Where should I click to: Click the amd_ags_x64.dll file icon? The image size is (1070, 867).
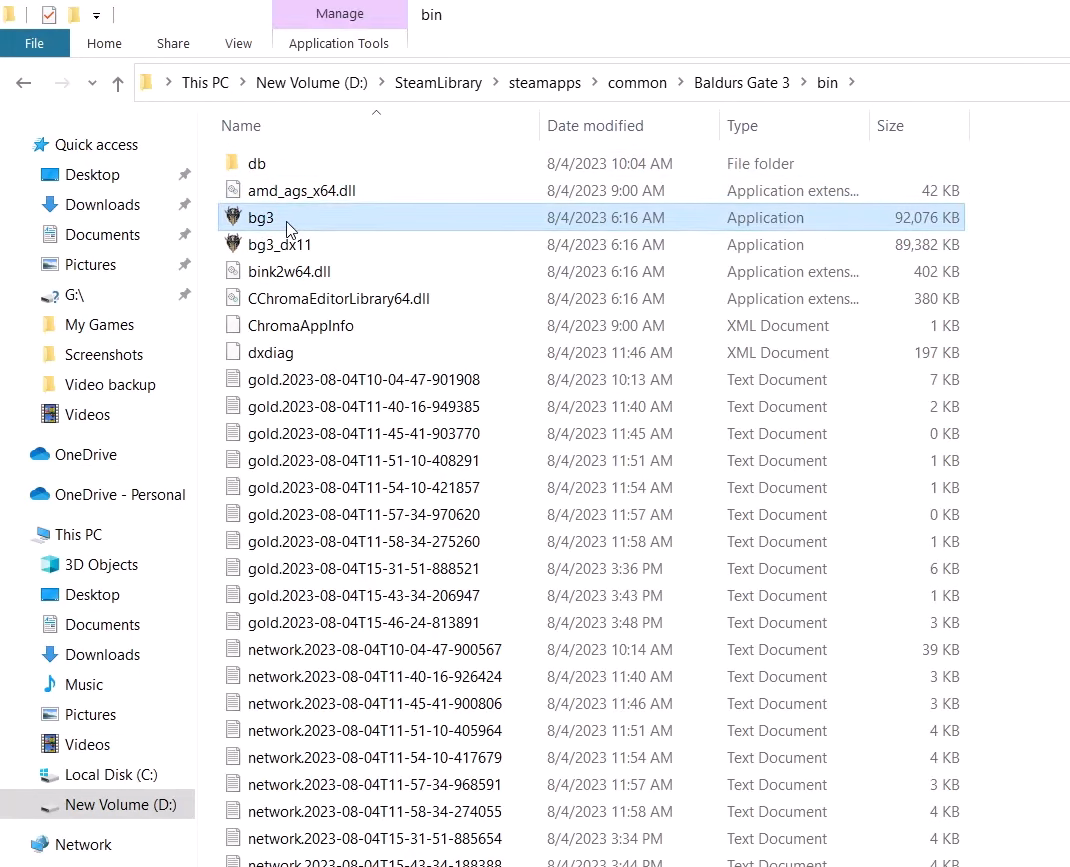click(x=233, y=190)
